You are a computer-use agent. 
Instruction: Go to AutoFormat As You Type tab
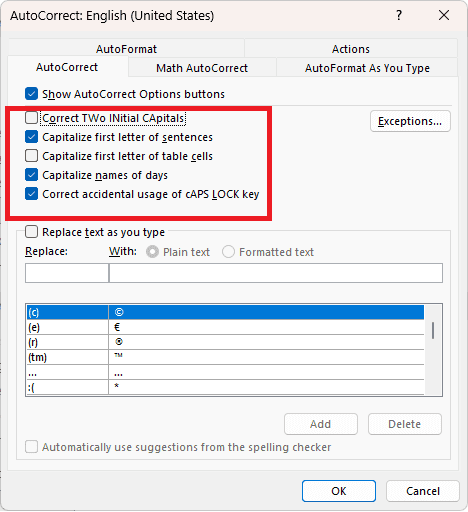pos(367,68)
